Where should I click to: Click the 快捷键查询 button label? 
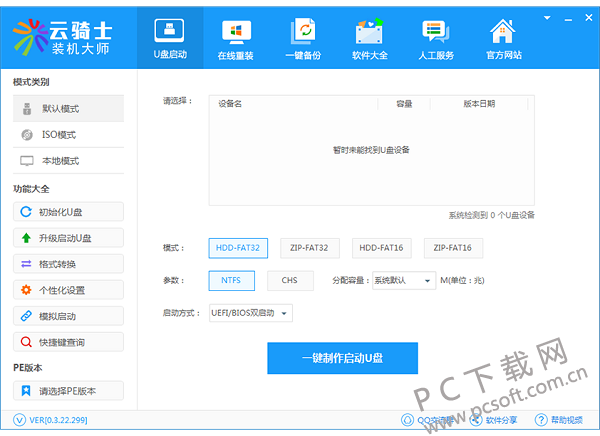(x=62, y=342)
